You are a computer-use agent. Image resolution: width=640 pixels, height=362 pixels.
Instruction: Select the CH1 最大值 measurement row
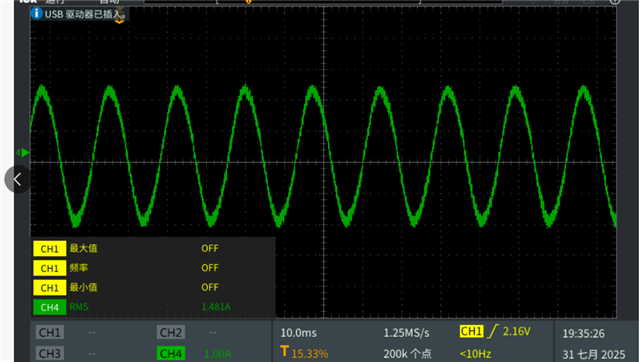click(153, 249)
